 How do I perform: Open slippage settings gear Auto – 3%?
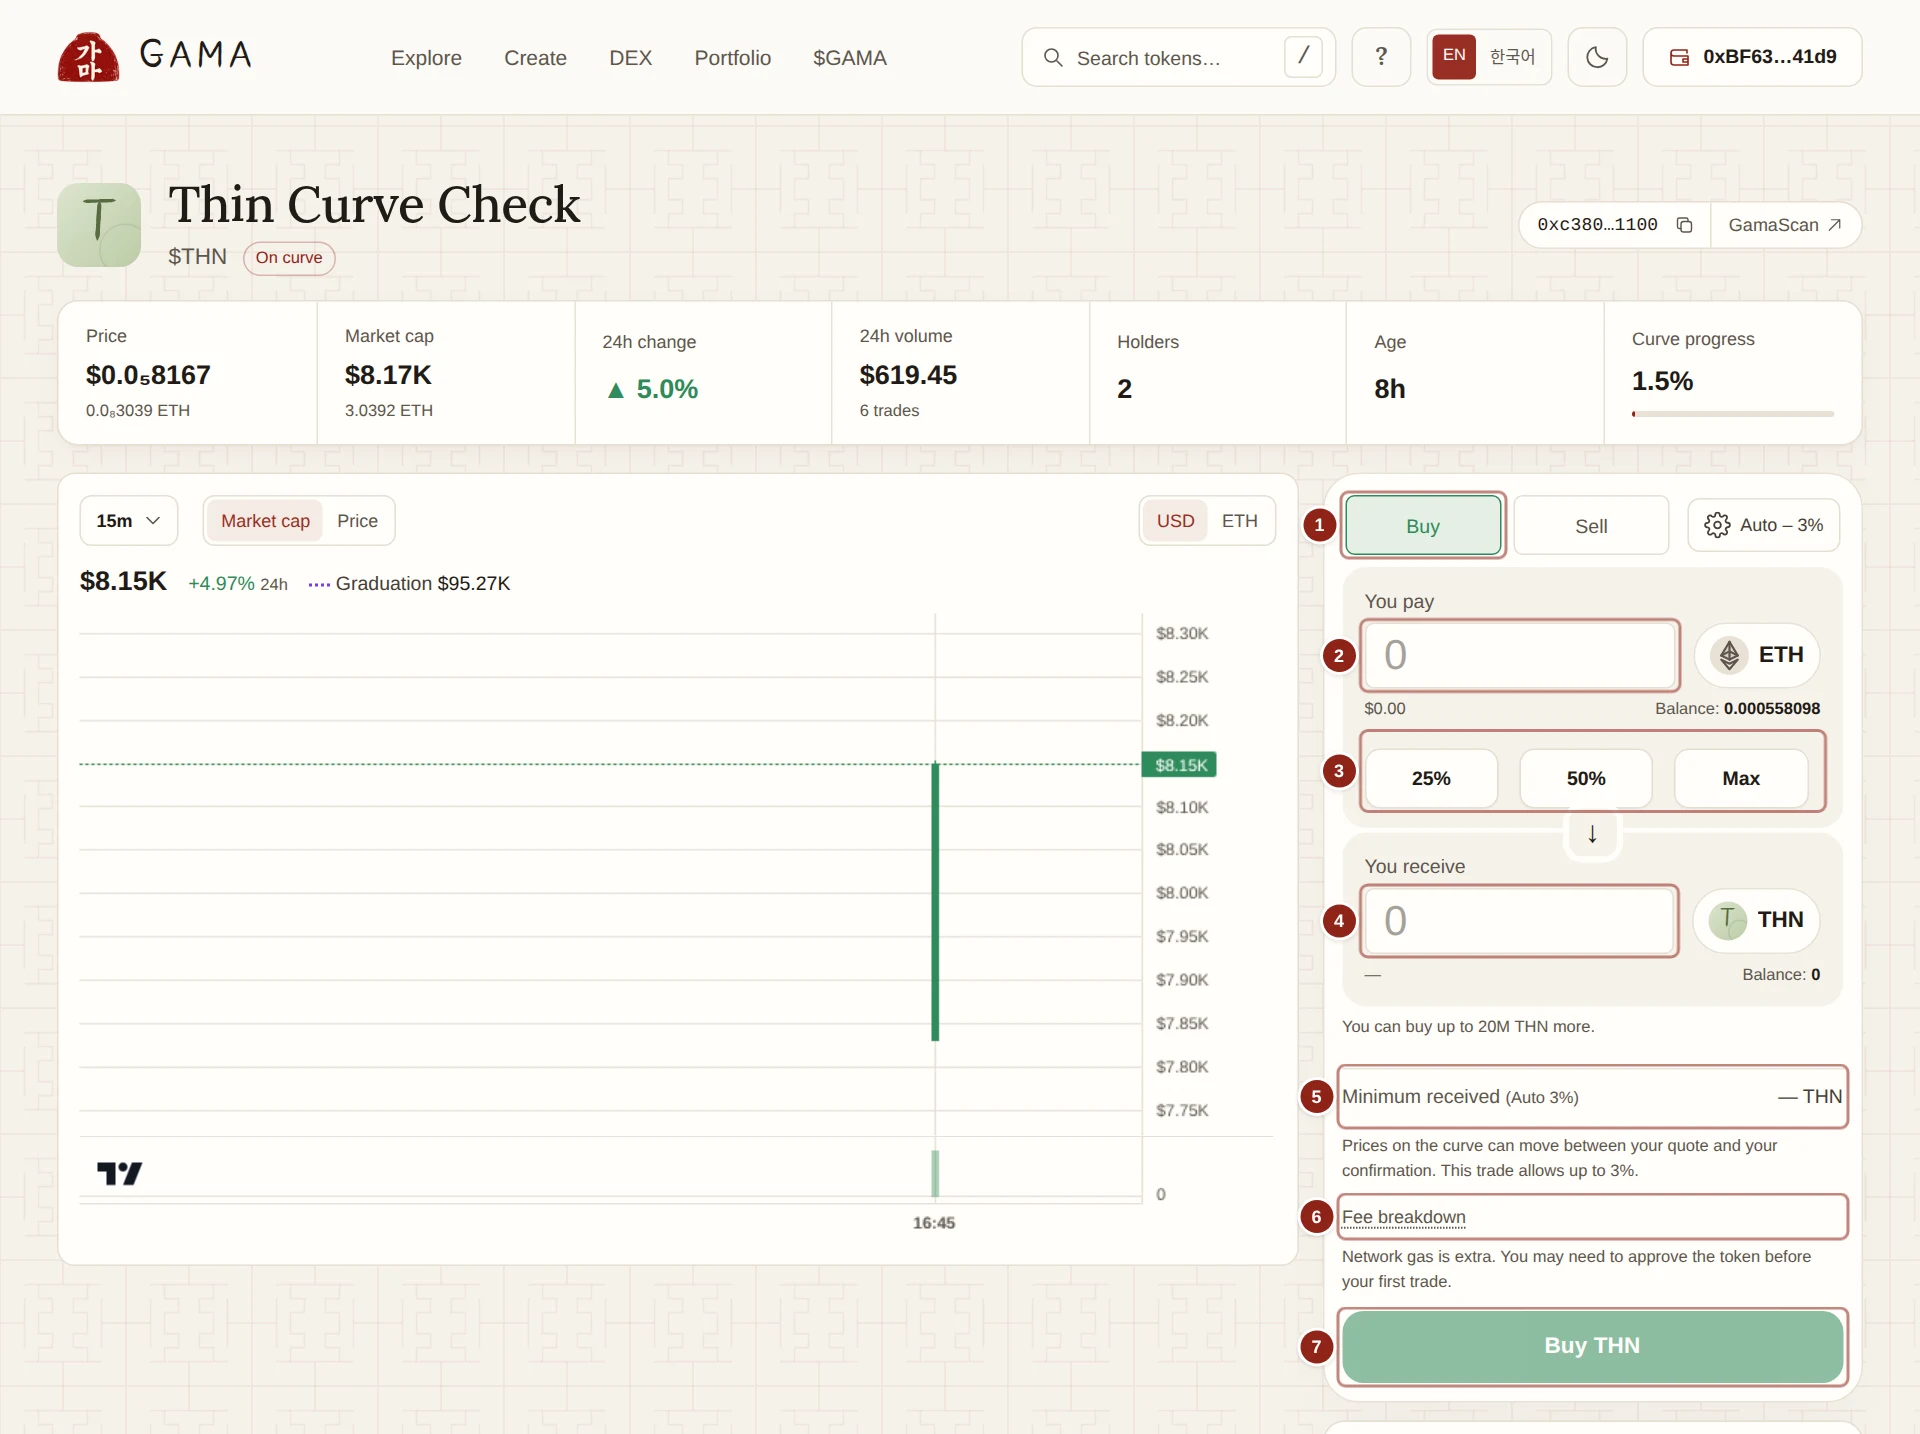click(x=1763, y=525)
